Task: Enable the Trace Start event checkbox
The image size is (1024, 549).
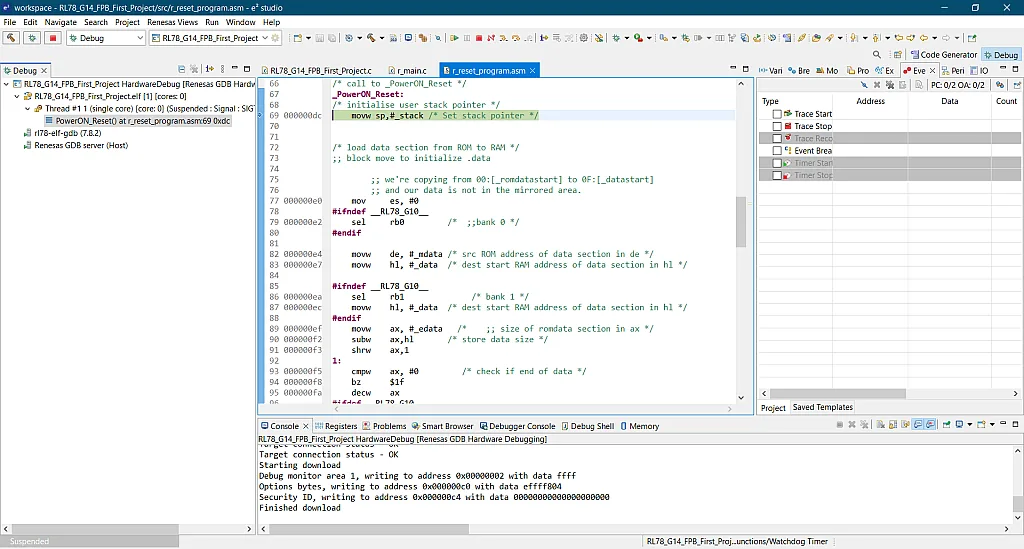Action: click(x=777, y=114)
